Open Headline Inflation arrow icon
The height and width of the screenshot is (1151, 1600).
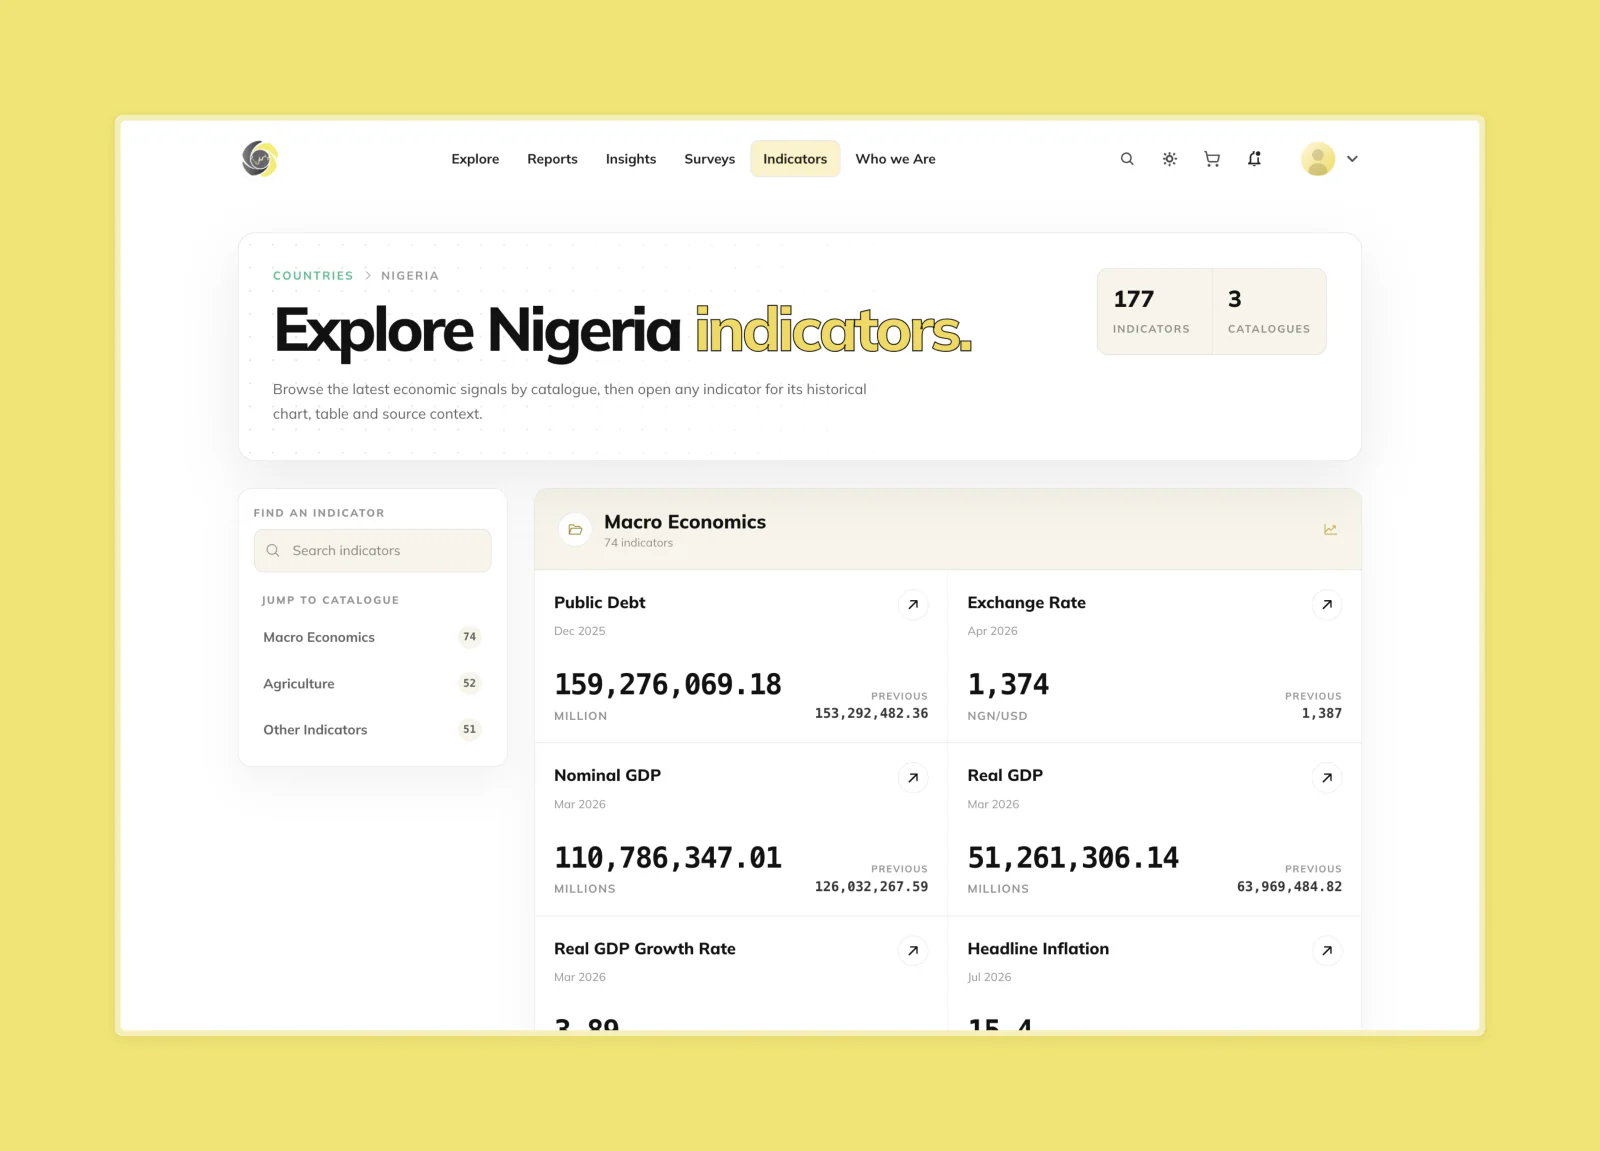click(1327, 951)
